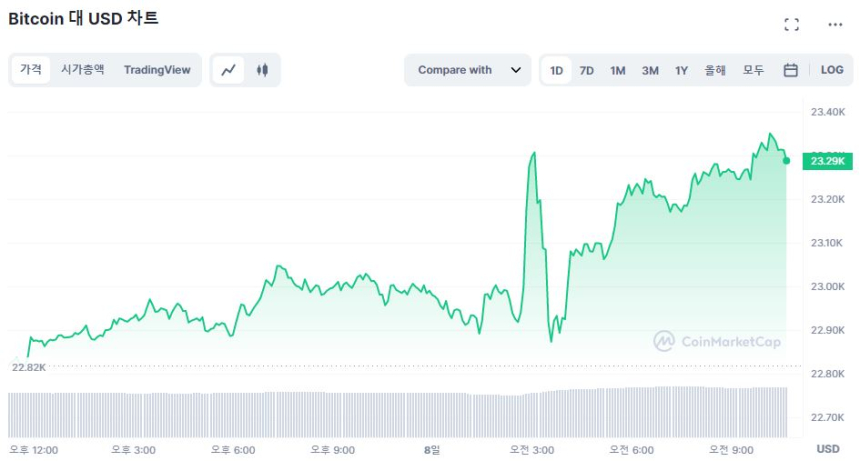Open the three-dot more options menu
Image resolution: width=860 pixels, height=461 pixels.
click(x=835, y=25)
